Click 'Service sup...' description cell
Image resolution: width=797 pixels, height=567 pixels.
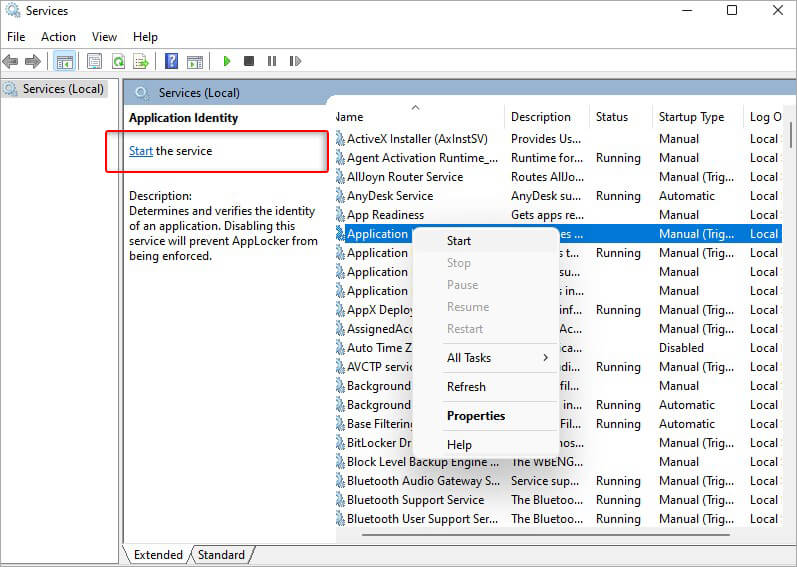click(x=545, y=481)
